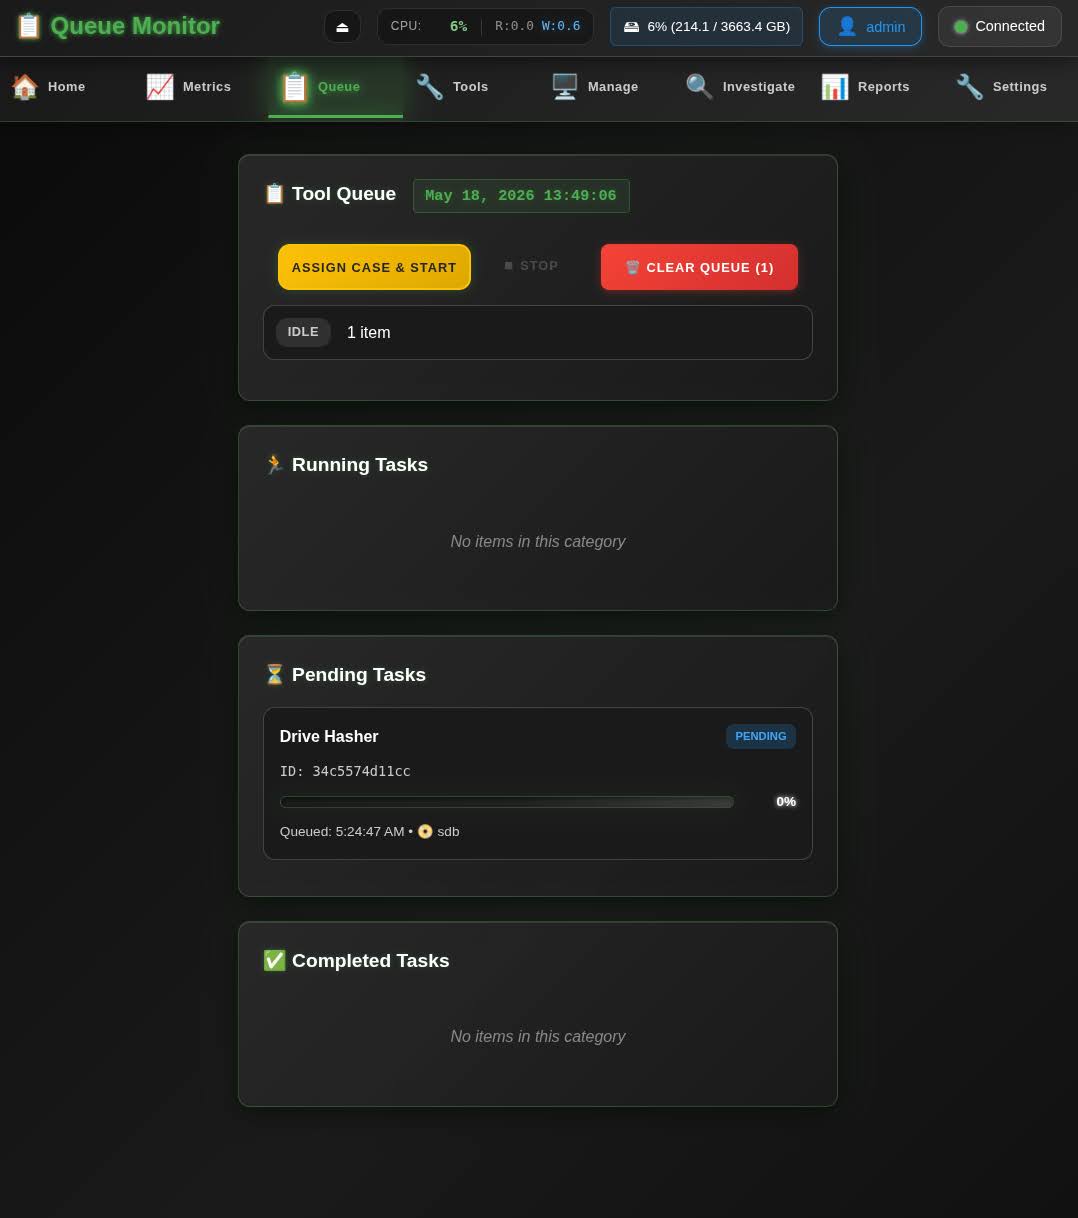Click the Connected status badge
Screen dimensions: 1078x1218
[999, 27]
